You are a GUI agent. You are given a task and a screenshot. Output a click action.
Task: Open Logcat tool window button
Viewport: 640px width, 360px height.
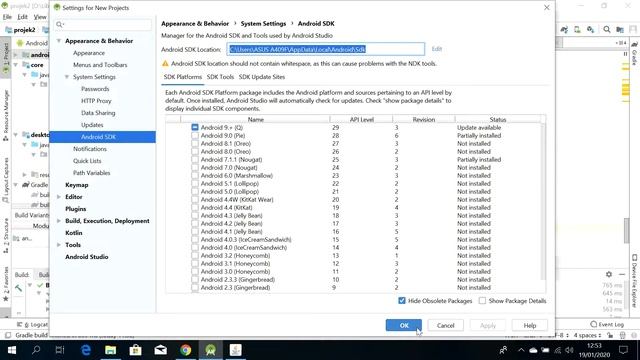[32, 324]
